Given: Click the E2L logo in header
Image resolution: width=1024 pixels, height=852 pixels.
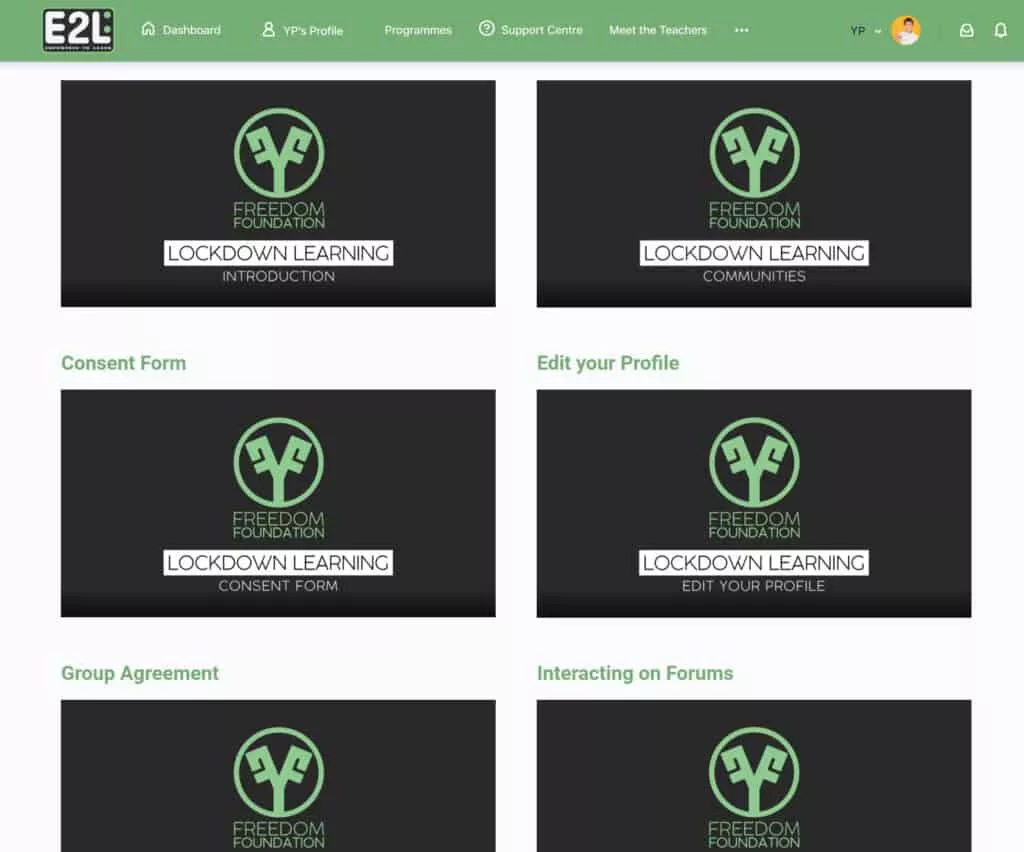Looking at the screenshot, I should click(x=78, y=30).
